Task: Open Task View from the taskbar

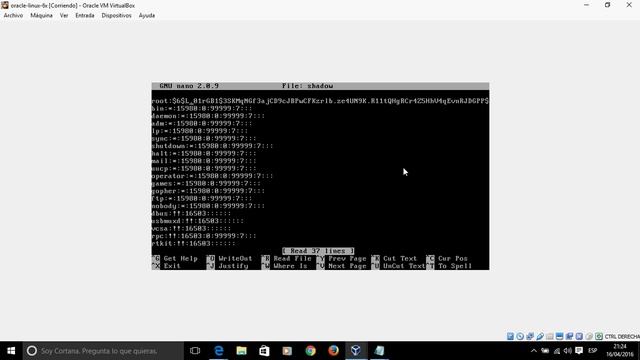Action: (195, 351)
